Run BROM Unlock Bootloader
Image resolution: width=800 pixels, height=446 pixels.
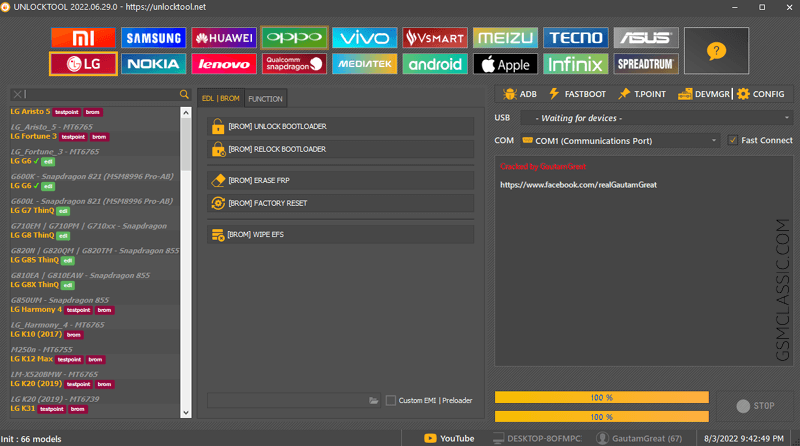(x=340, y=127)
